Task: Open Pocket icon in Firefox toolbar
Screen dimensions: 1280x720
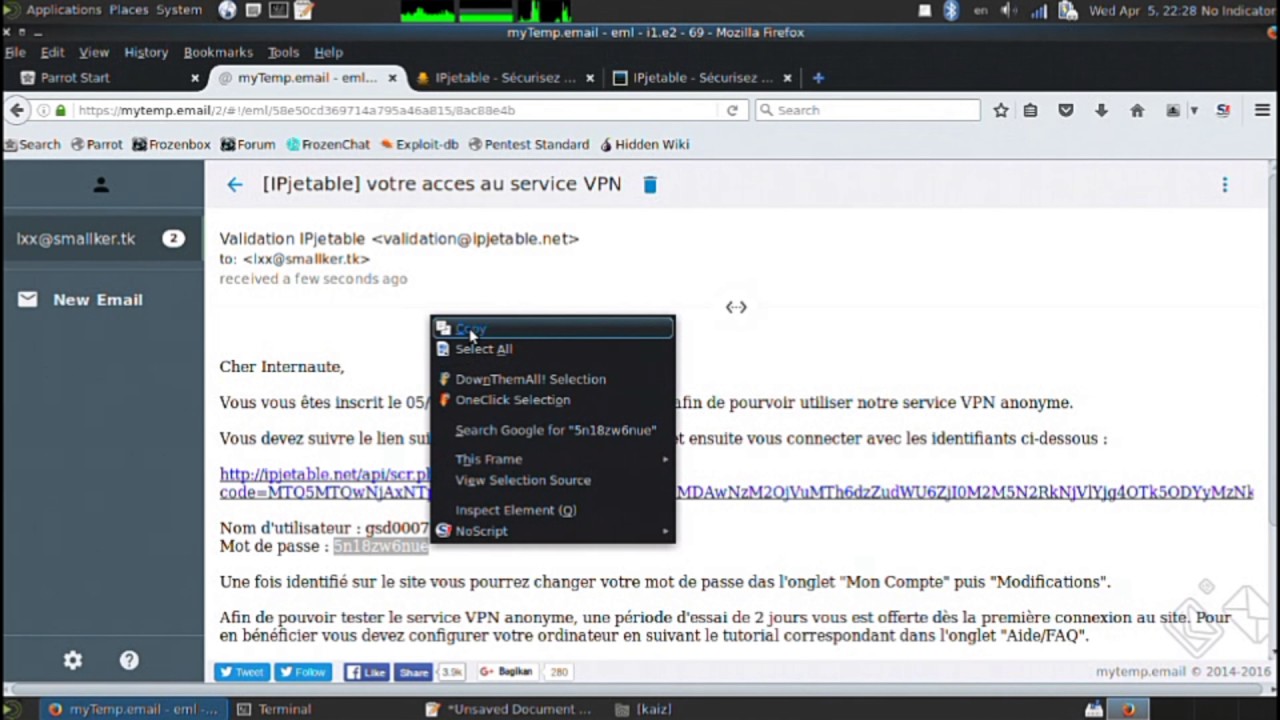Action: tap(1066, 110)
